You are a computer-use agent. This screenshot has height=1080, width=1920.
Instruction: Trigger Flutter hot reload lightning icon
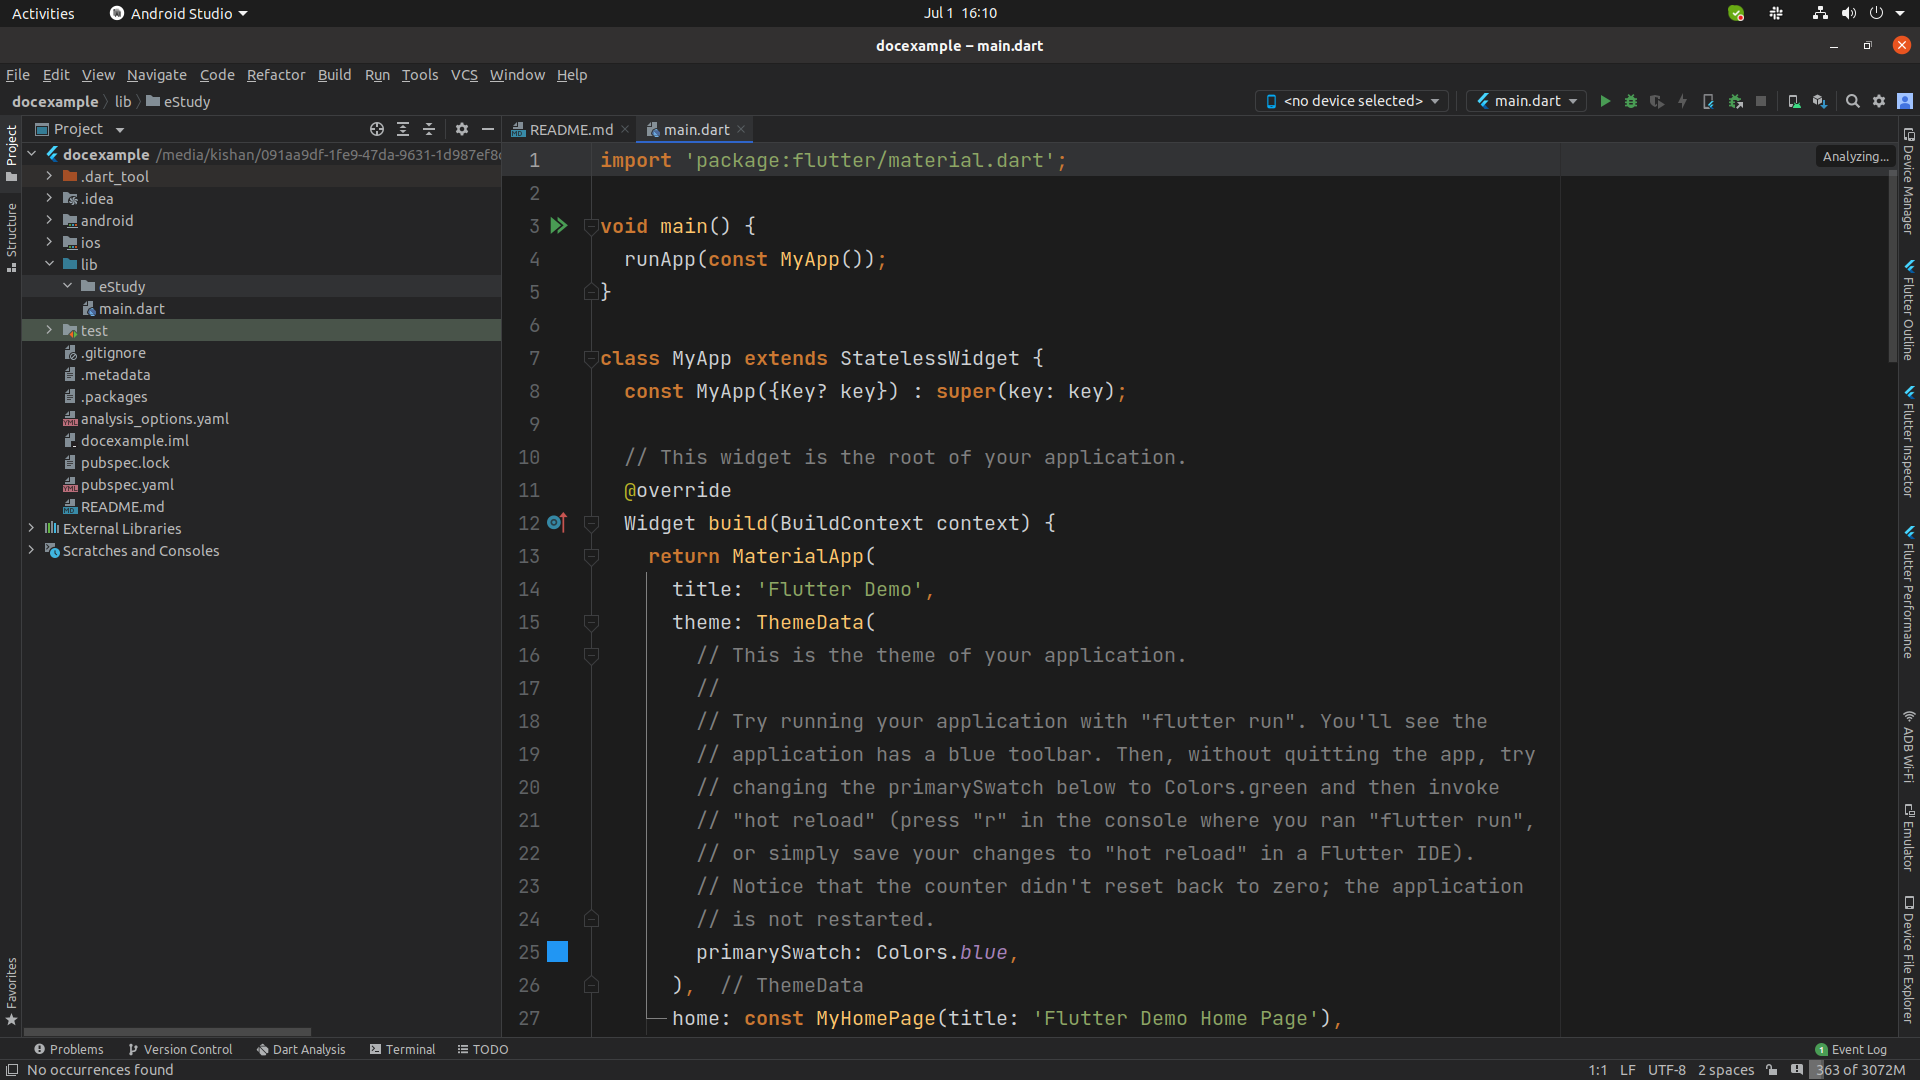[1683, 101]
